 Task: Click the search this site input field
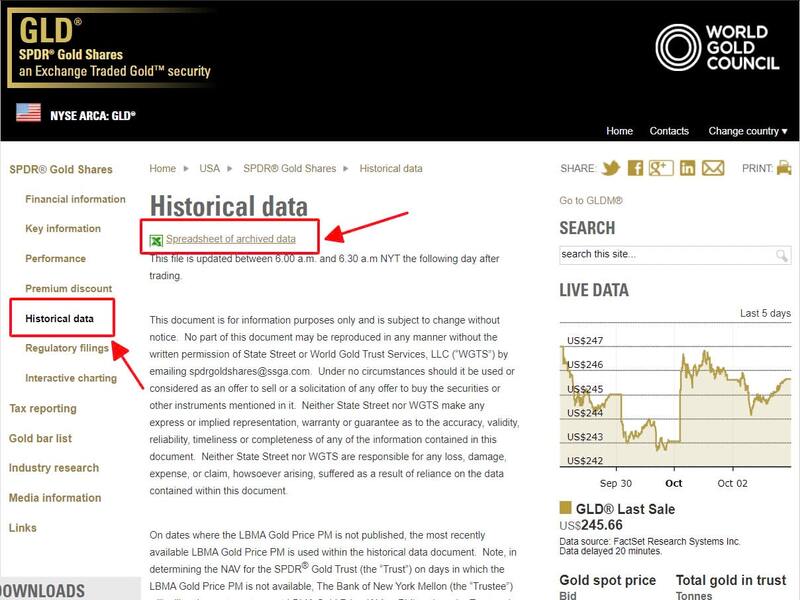pos(650,254)
